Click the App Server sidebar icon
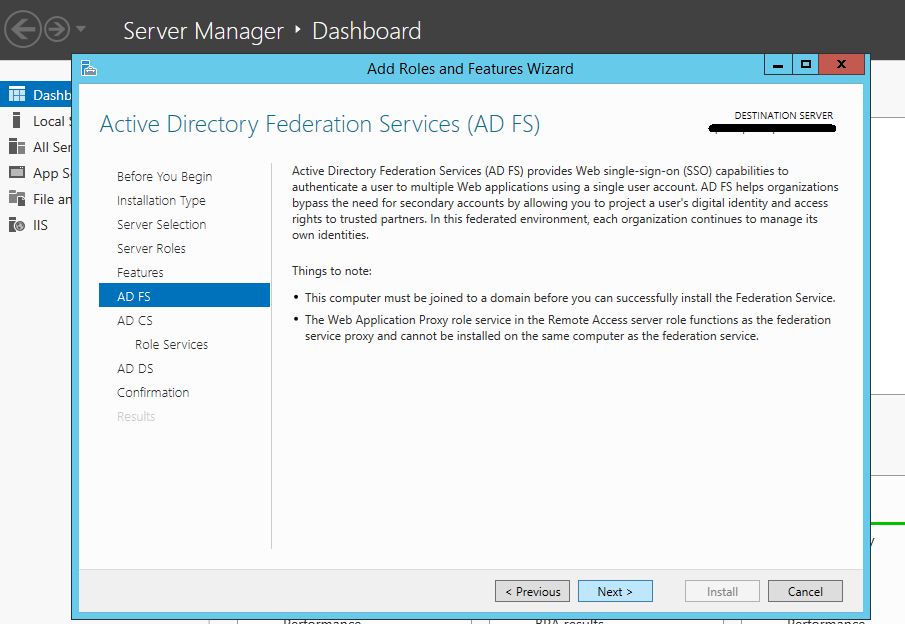 pyautogui.click(x=16, y=173)
